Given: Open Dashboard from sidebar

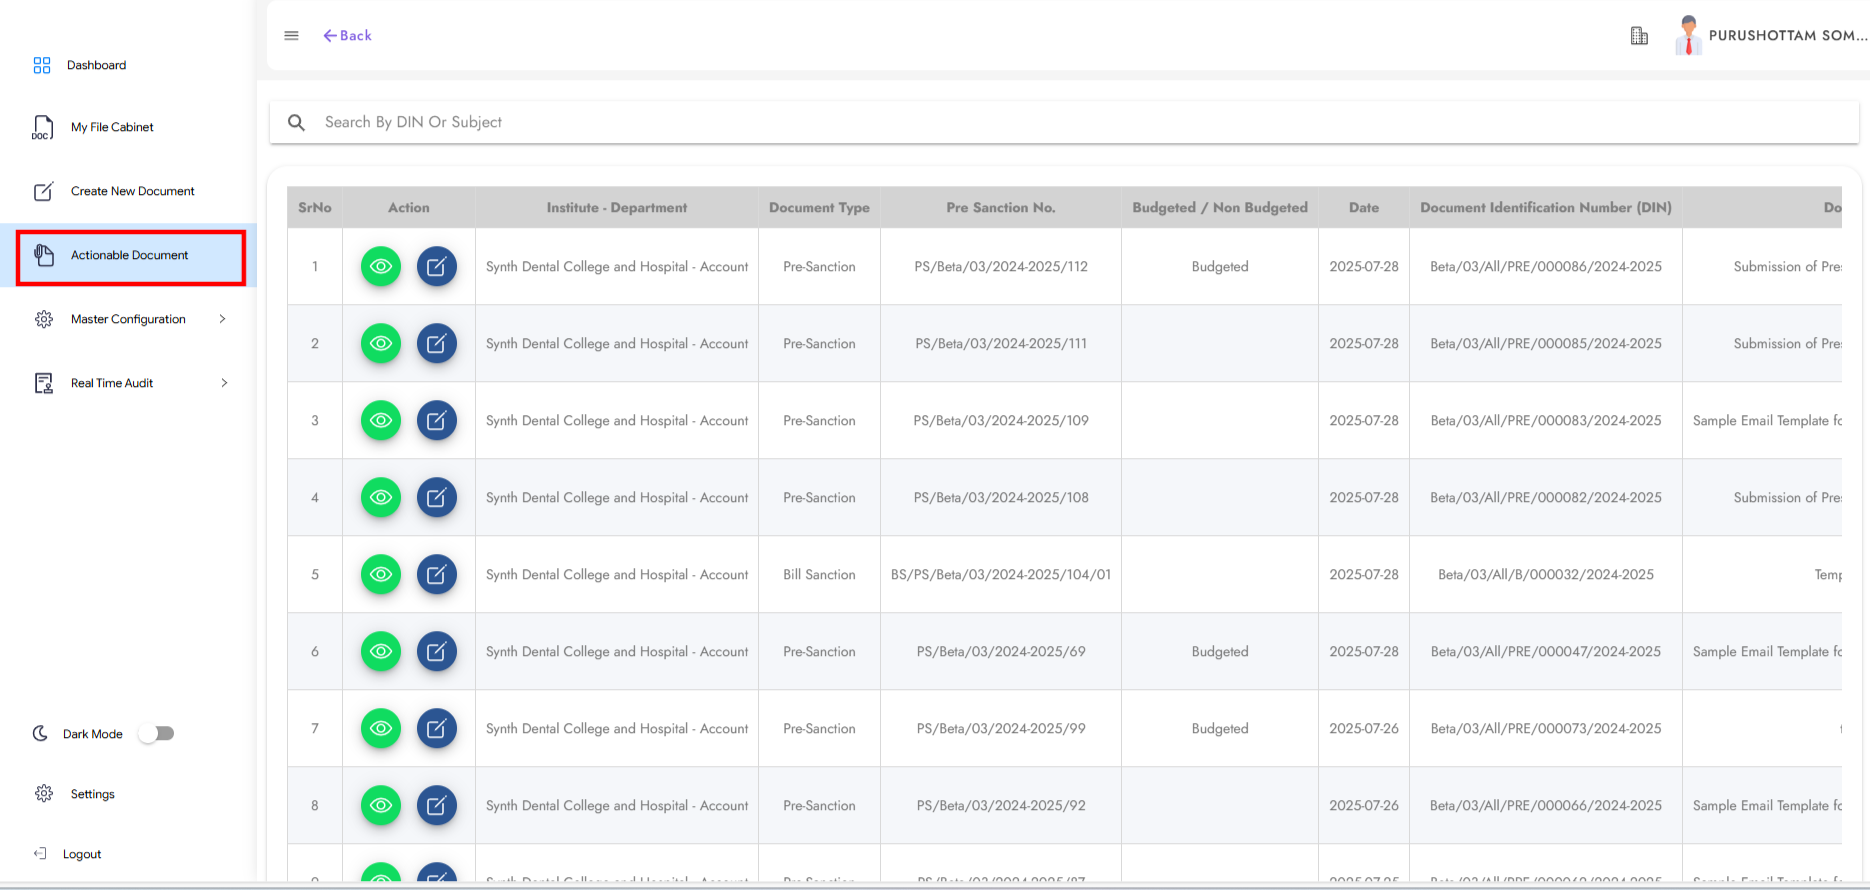Looking at the screenshot, I should tap(96, 65).
